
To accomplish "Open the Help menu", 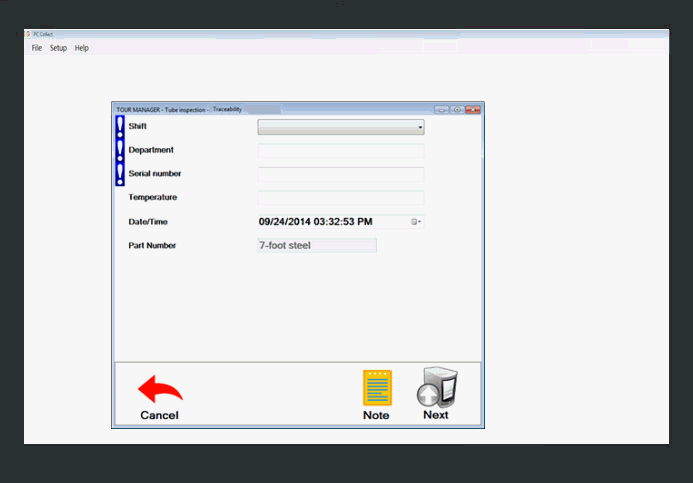I will pos(82,48).
